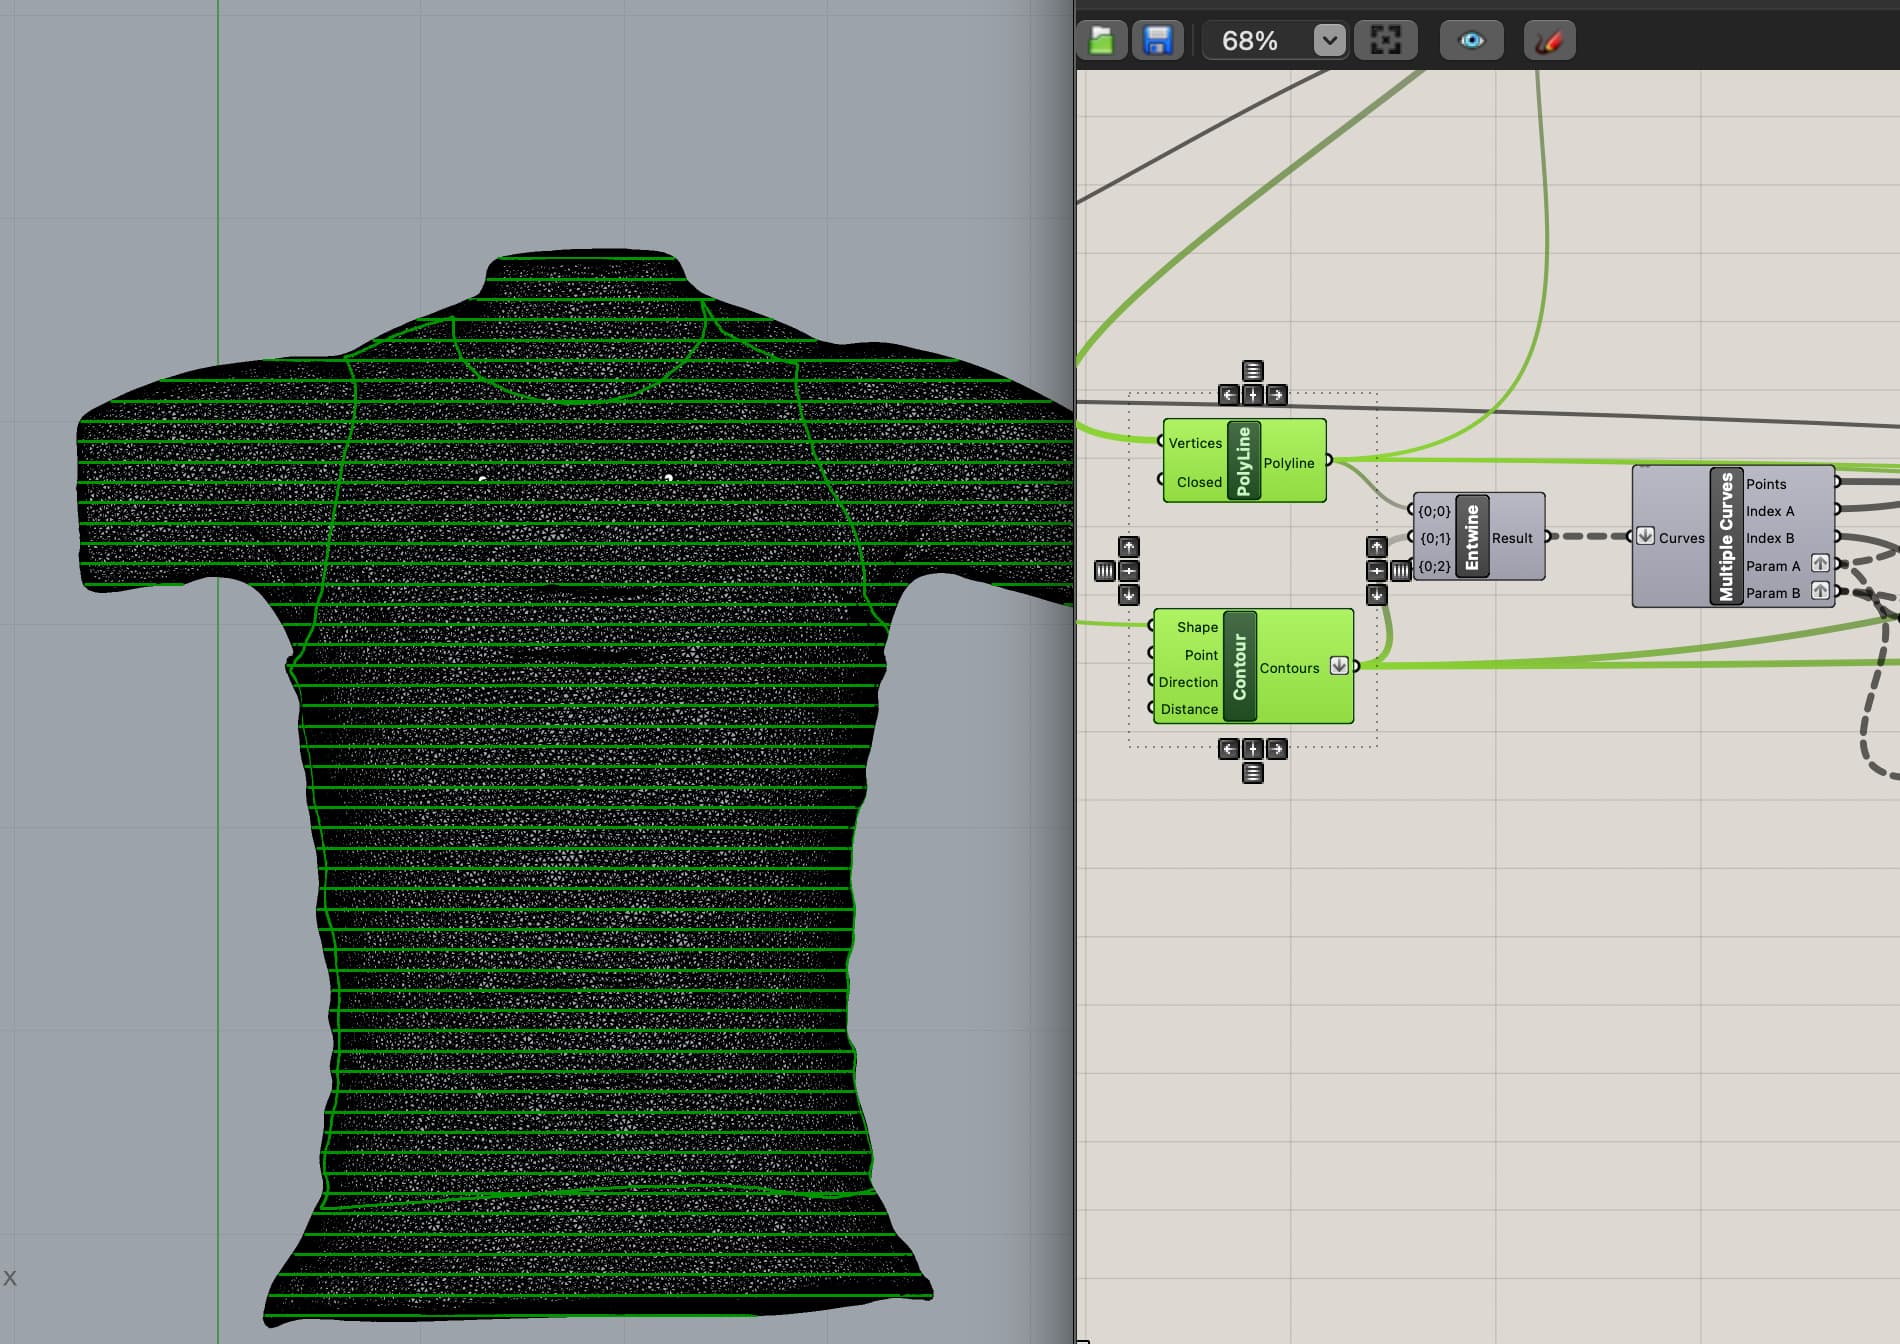Click the right arrow widget below the Contour component
1900x1344 pixels.
(1277, 749)
